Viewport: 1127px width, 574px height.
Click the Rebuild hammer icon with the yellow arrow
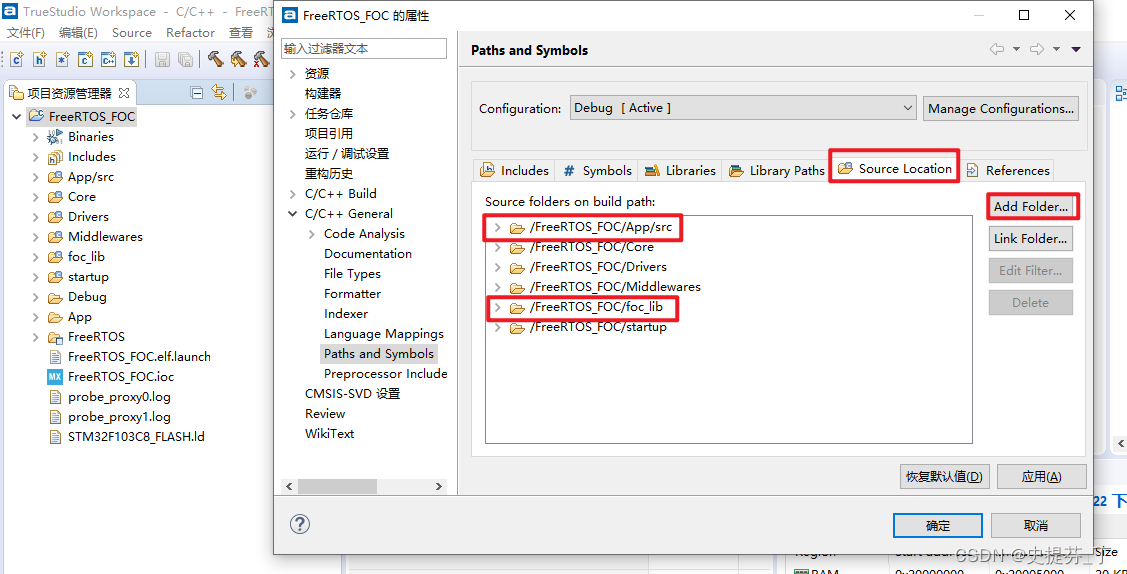pyautogui.click(x=238, y=60)
